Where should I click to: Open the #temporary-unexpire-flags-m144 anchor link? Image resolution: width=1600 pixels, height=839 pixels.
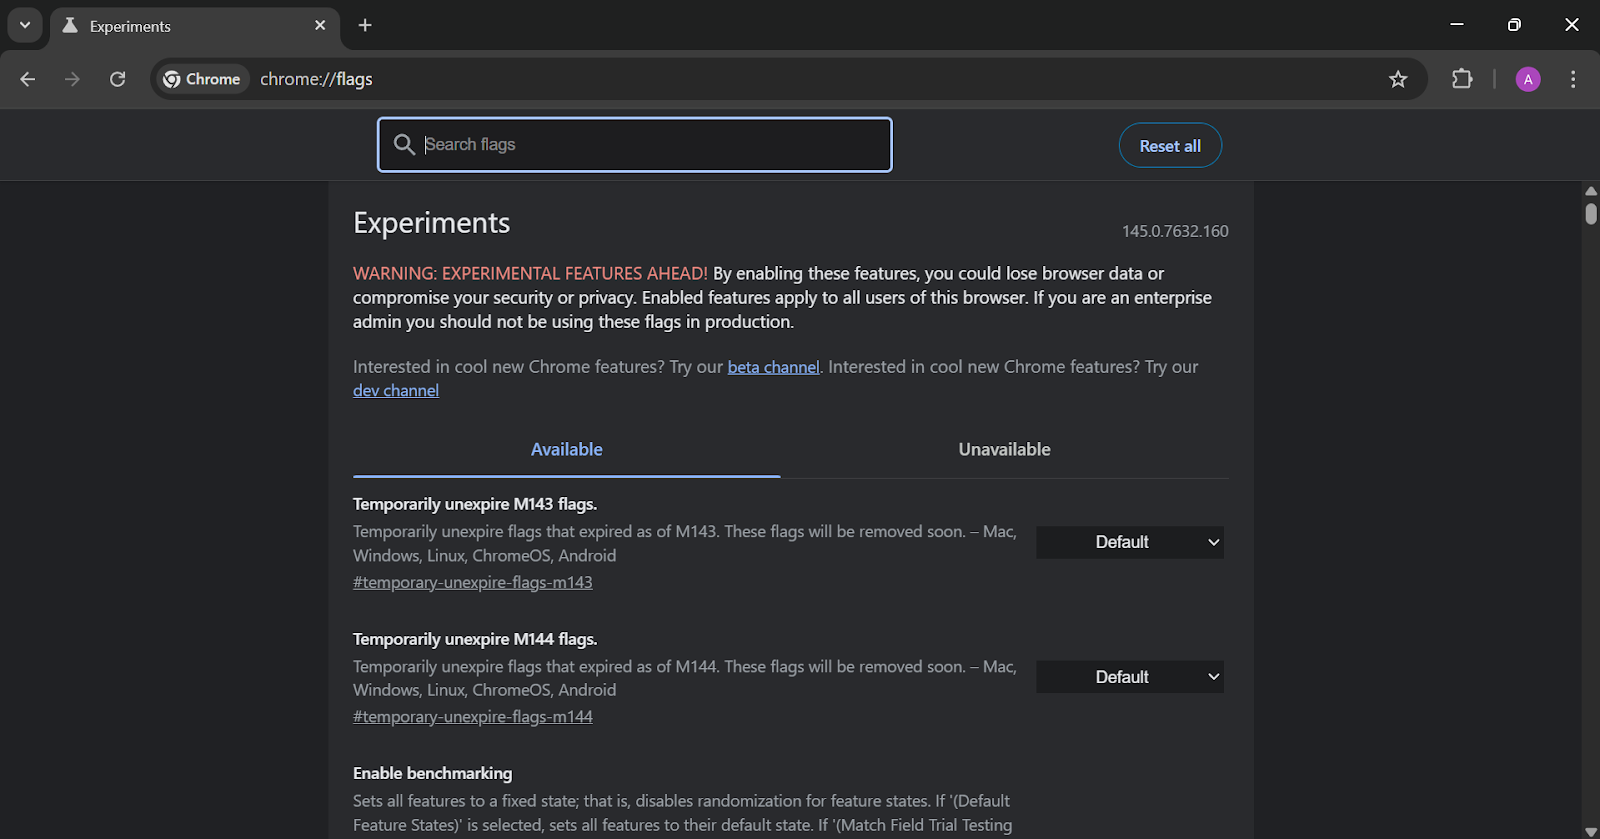473,717
